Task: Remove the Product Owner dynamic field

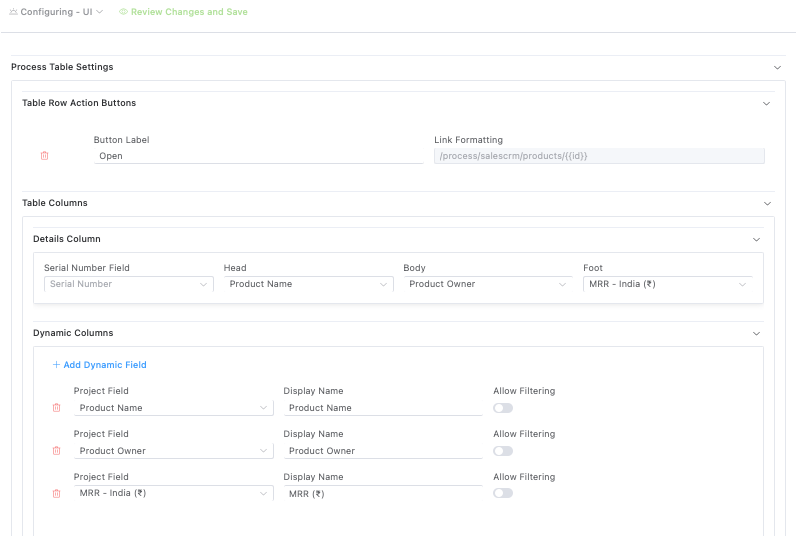Action: (x=57, y=451)
